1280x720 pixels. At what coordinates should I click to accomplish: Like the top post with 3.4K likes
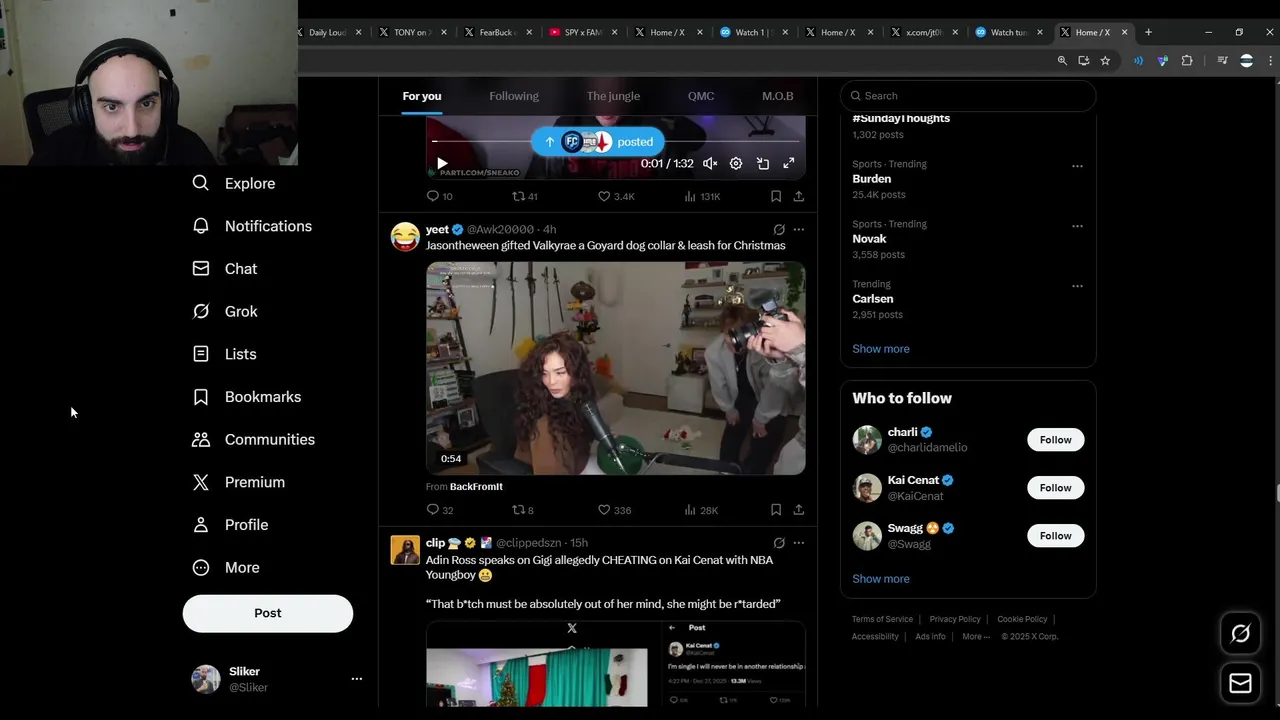[x=616, y=197]
